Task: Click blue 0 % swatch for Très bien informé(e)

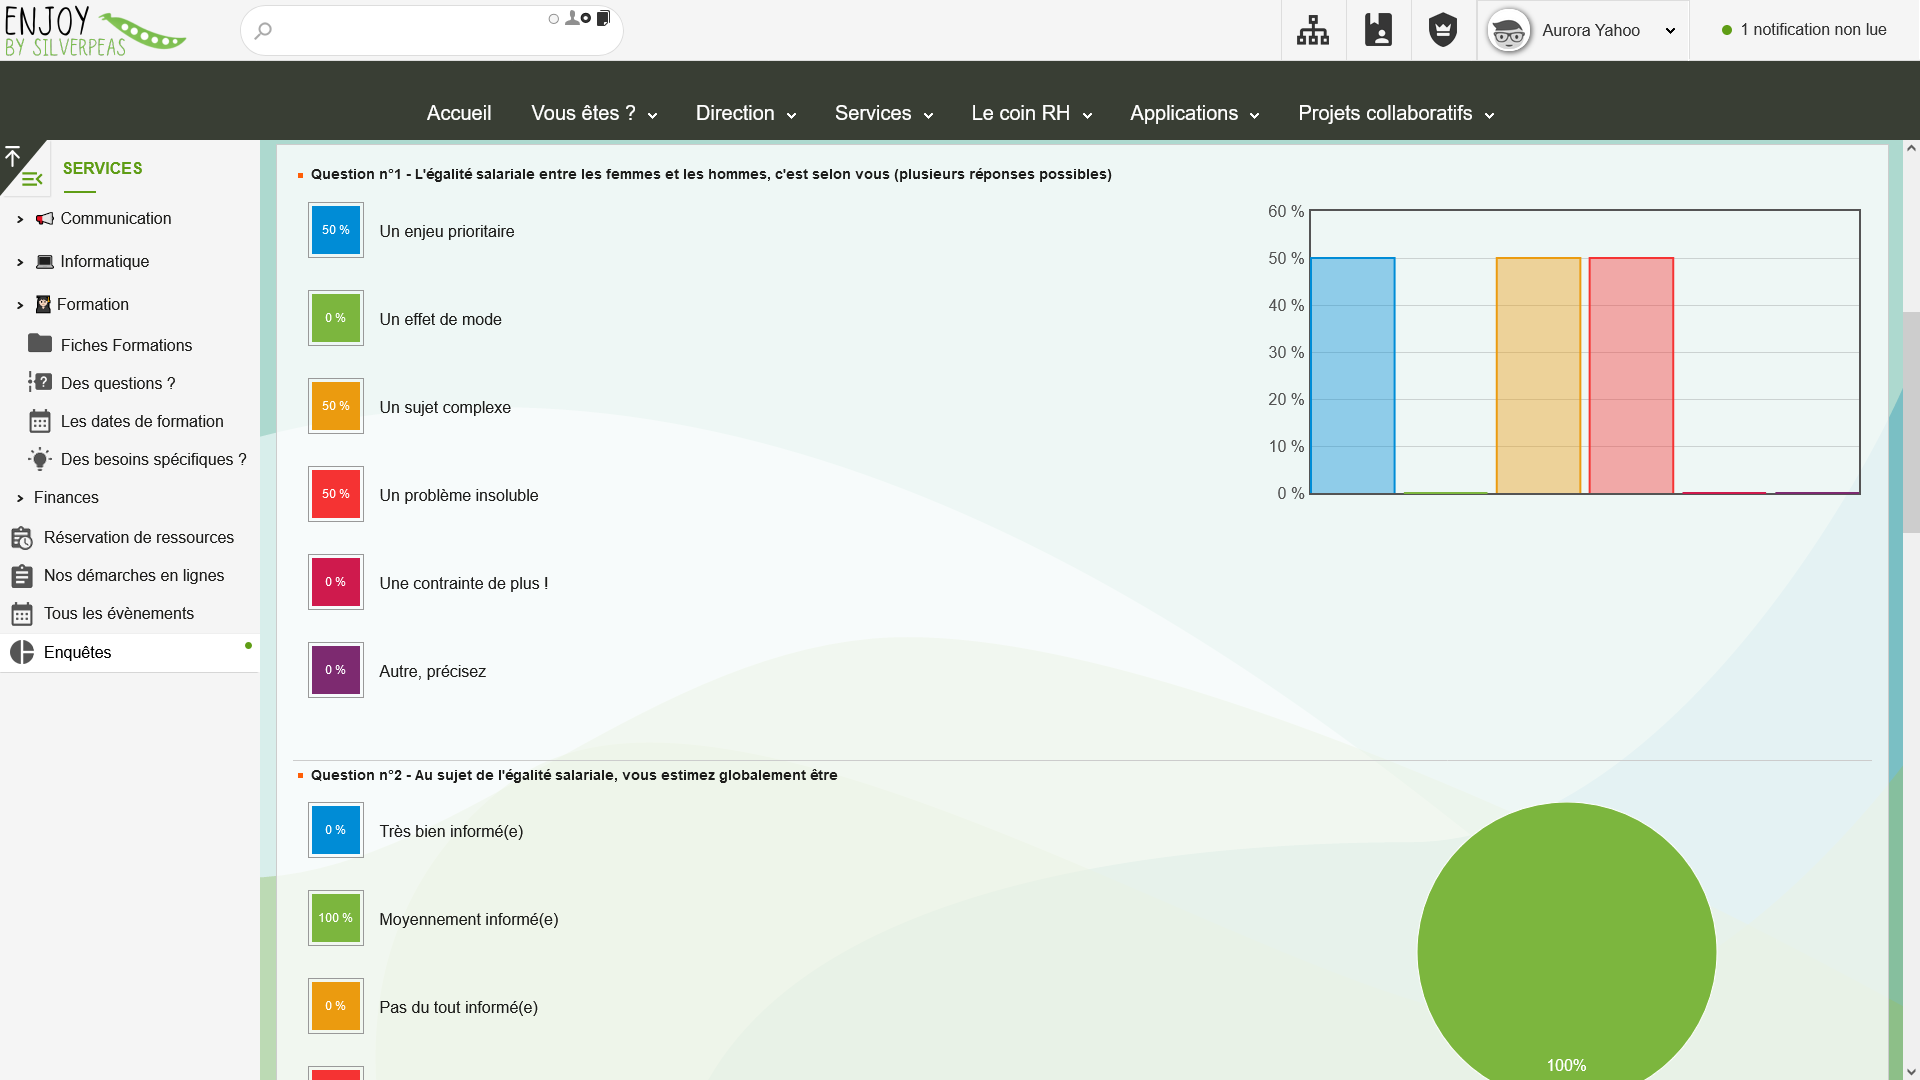Action: click(336, 830)
